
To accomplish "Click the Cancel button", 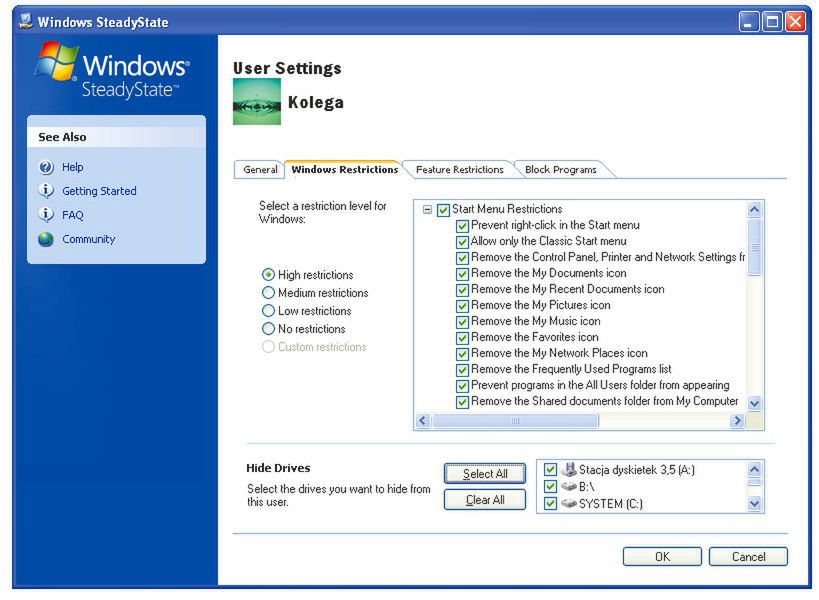I will click(748, 557).
